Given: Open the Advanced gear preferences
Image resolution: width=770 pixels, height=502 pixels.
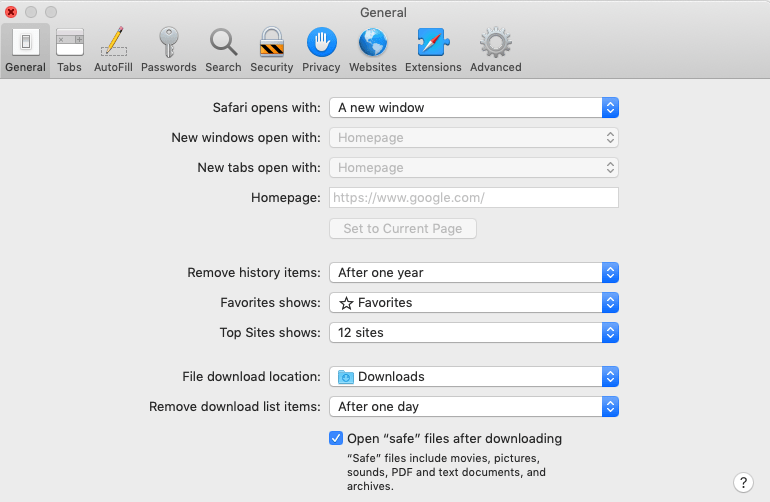Looking at the screenshot, I should pos(495,50).
